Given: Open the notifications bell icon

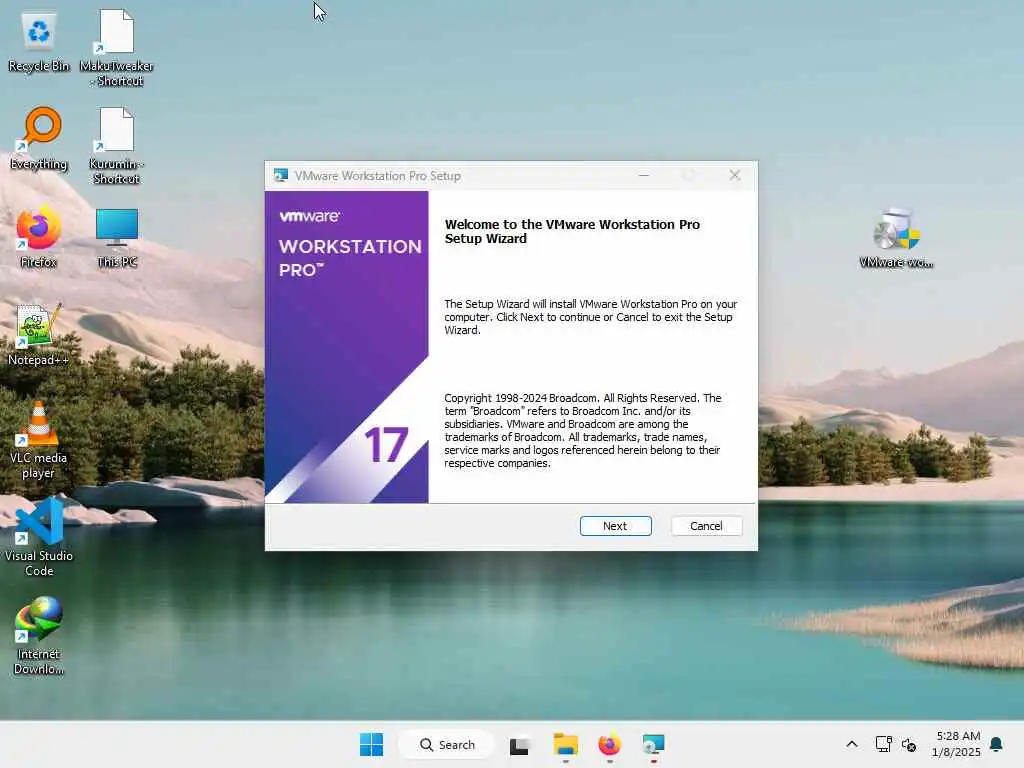Looking at the screenshot, I should tap(996, 744).
